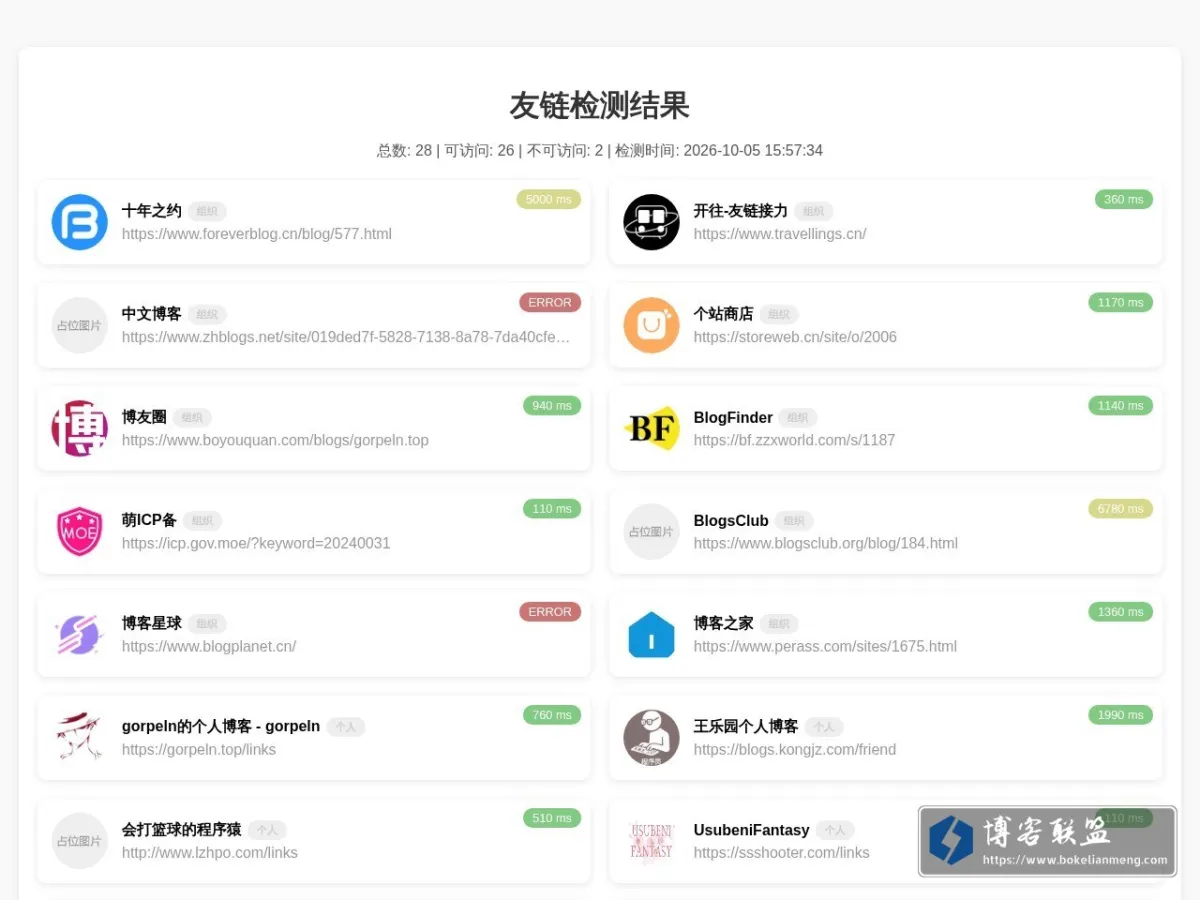Click the ERROR badge on 博客星球
The width and height of the screenshot is (1200, 900).
pos(550,611)
